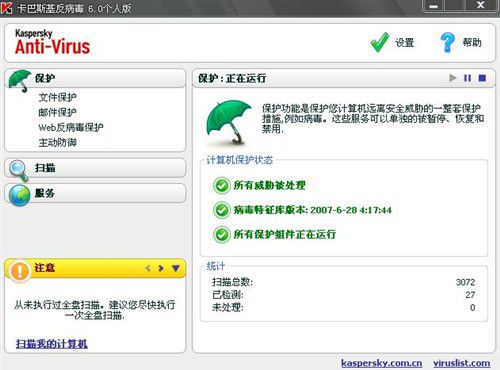The height and width of the screenshot is (370, 500).
Task: Click the Kaspersky Anti-Virus logo
Action: click(x=52, y=42)
